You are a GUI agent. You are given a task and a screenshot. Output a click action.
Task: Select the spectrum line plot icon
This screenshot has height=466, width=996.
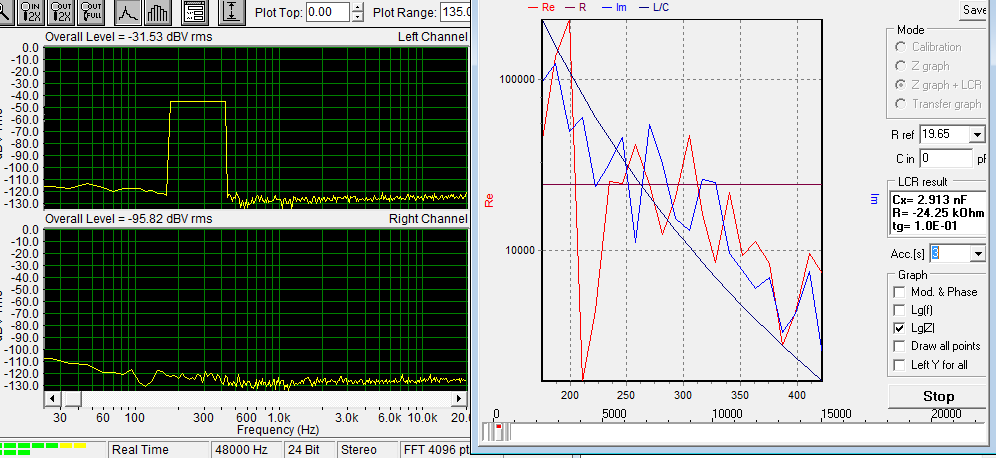(128, 12)
